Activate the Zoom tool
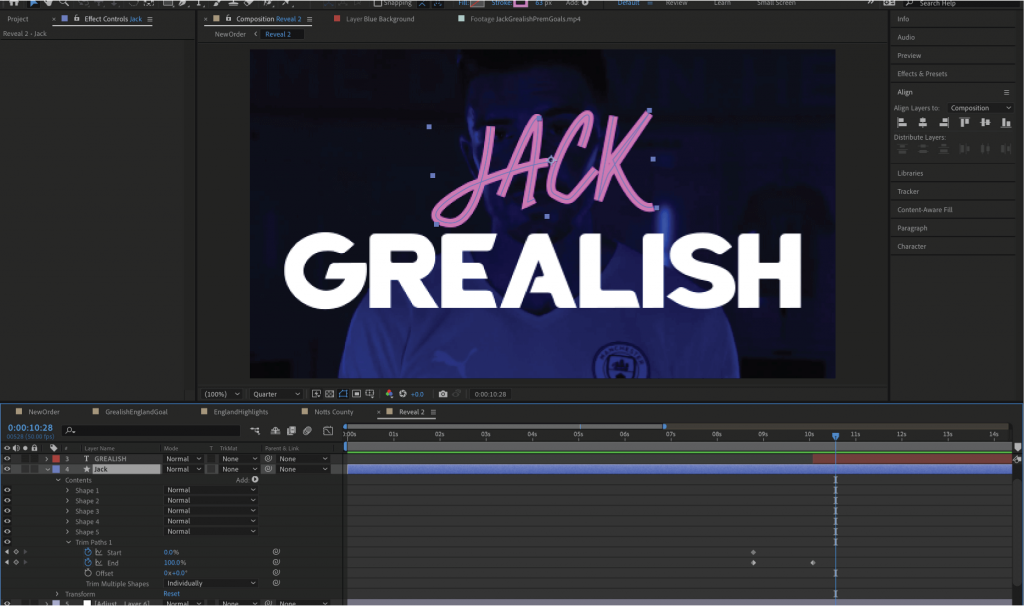The height and width of the screenshot is (606, 1024). [x=64, y=5]
